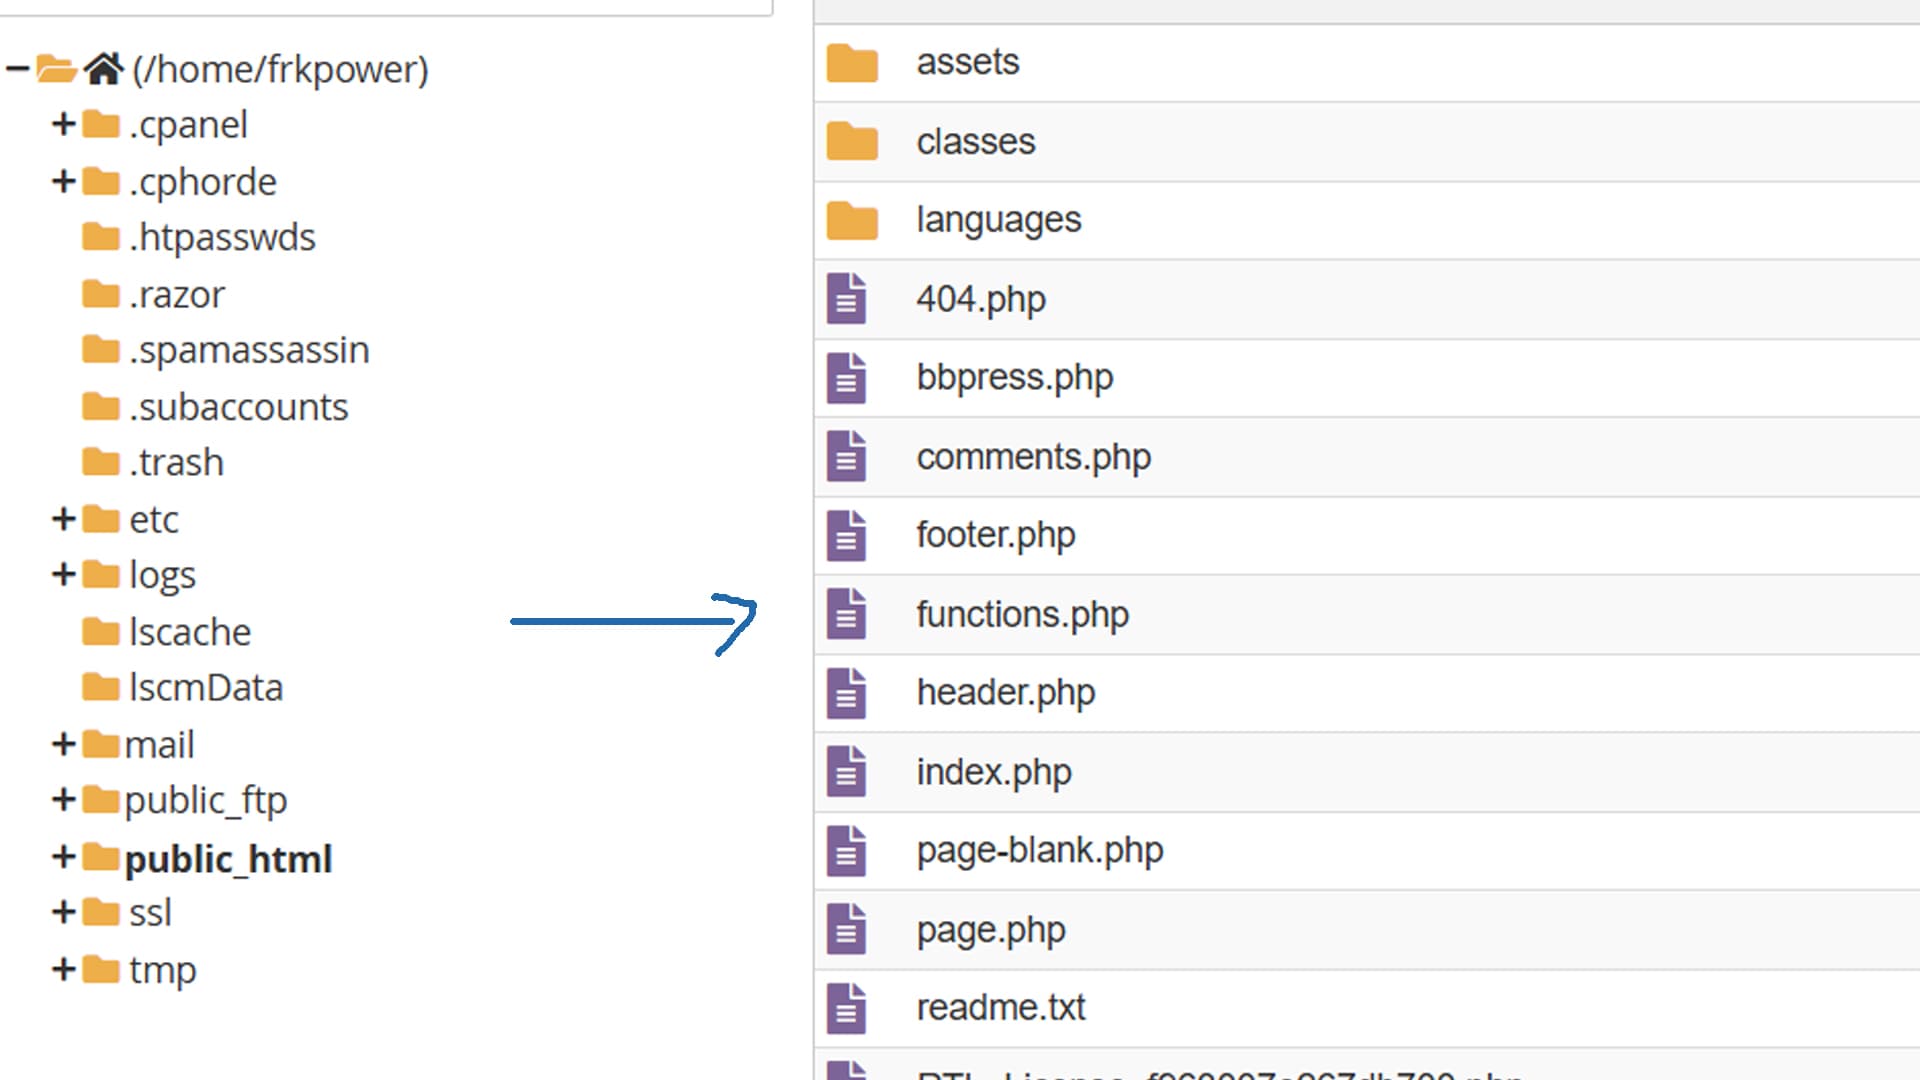This screenshot has height=1080, width=1920.
Task: Click the index.php file icon
Action: tap(846, 771)
